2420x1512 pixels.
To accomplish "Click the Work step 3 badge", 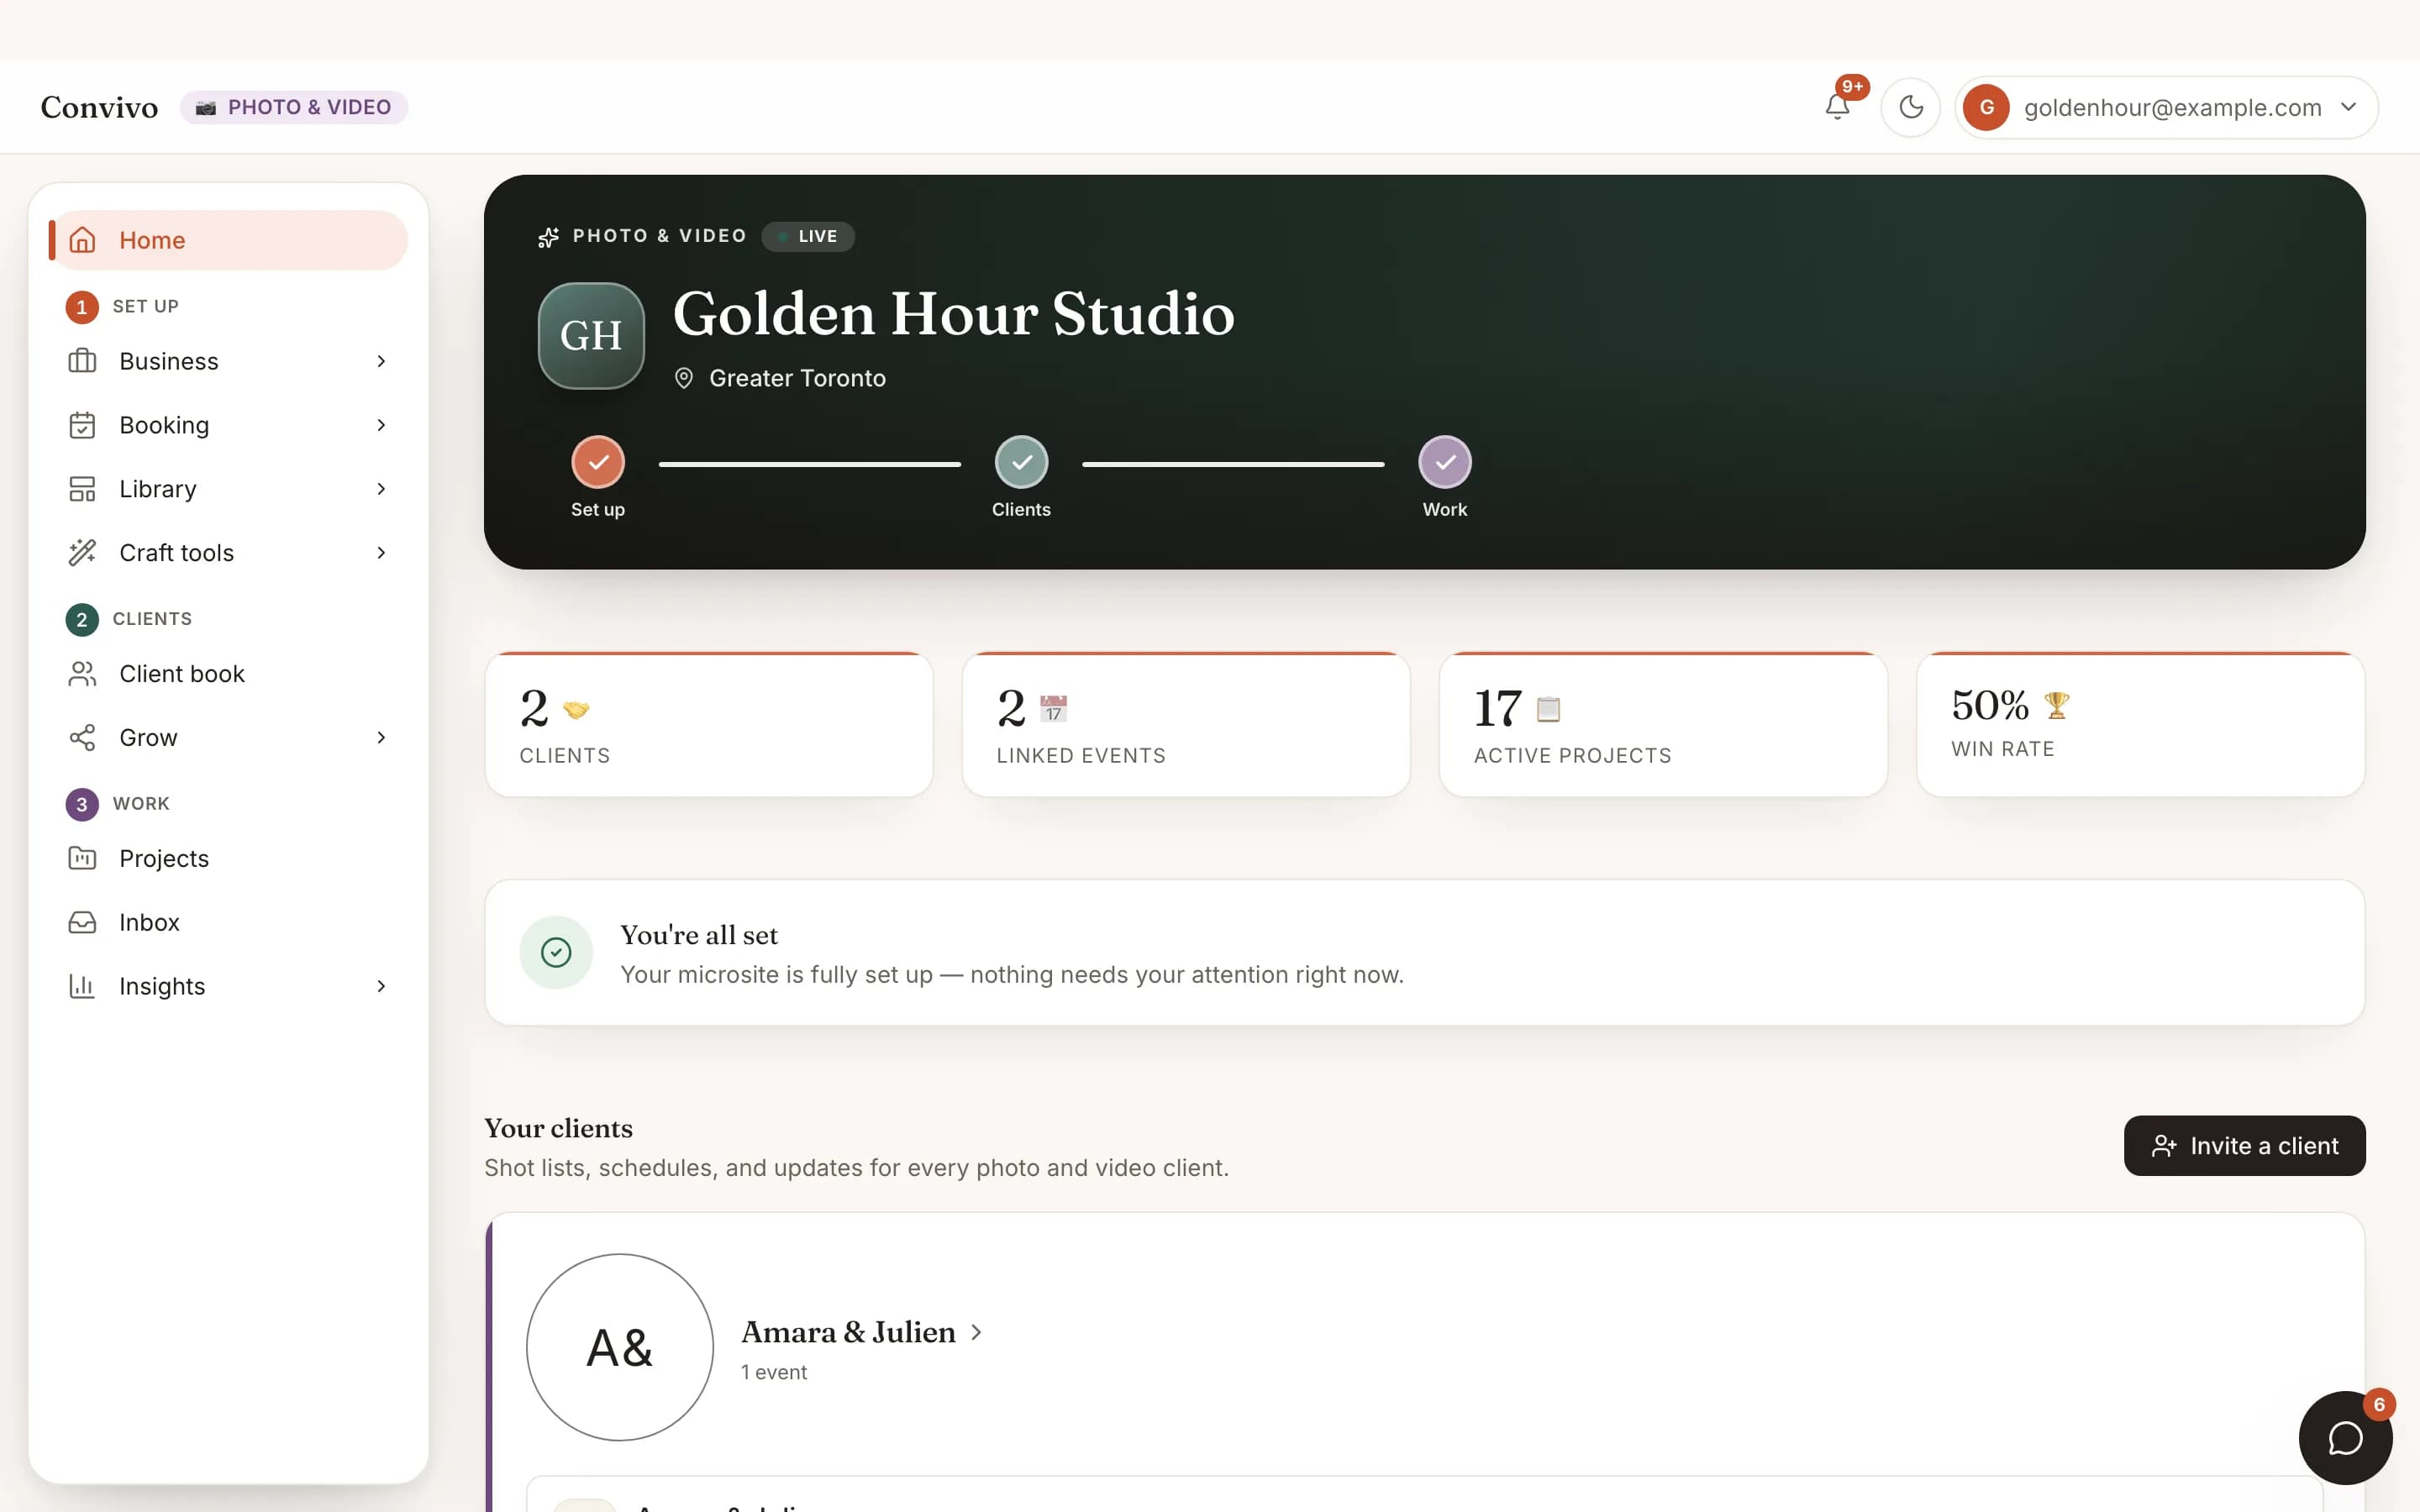I will [x=82, y=805].
